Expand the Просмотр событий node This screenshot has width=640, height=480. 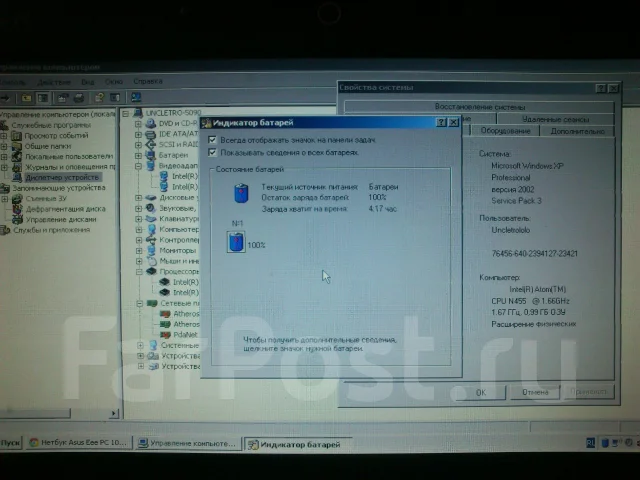click(x=4, y=136)
